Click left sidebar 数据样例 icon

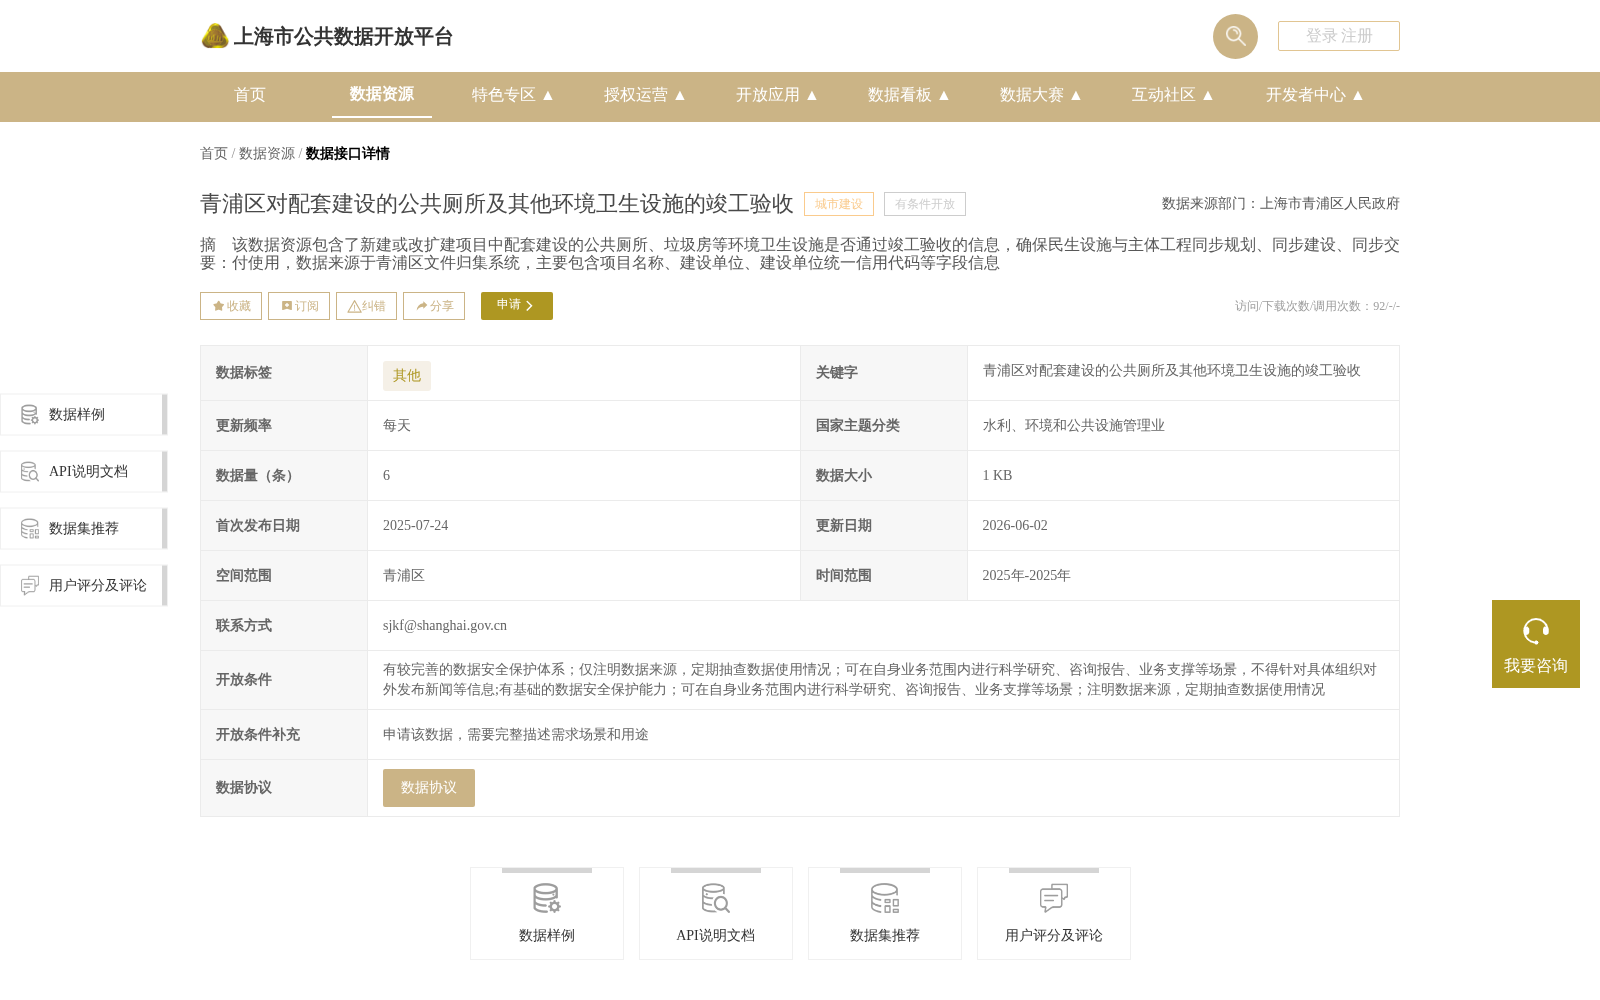(30, 415)
